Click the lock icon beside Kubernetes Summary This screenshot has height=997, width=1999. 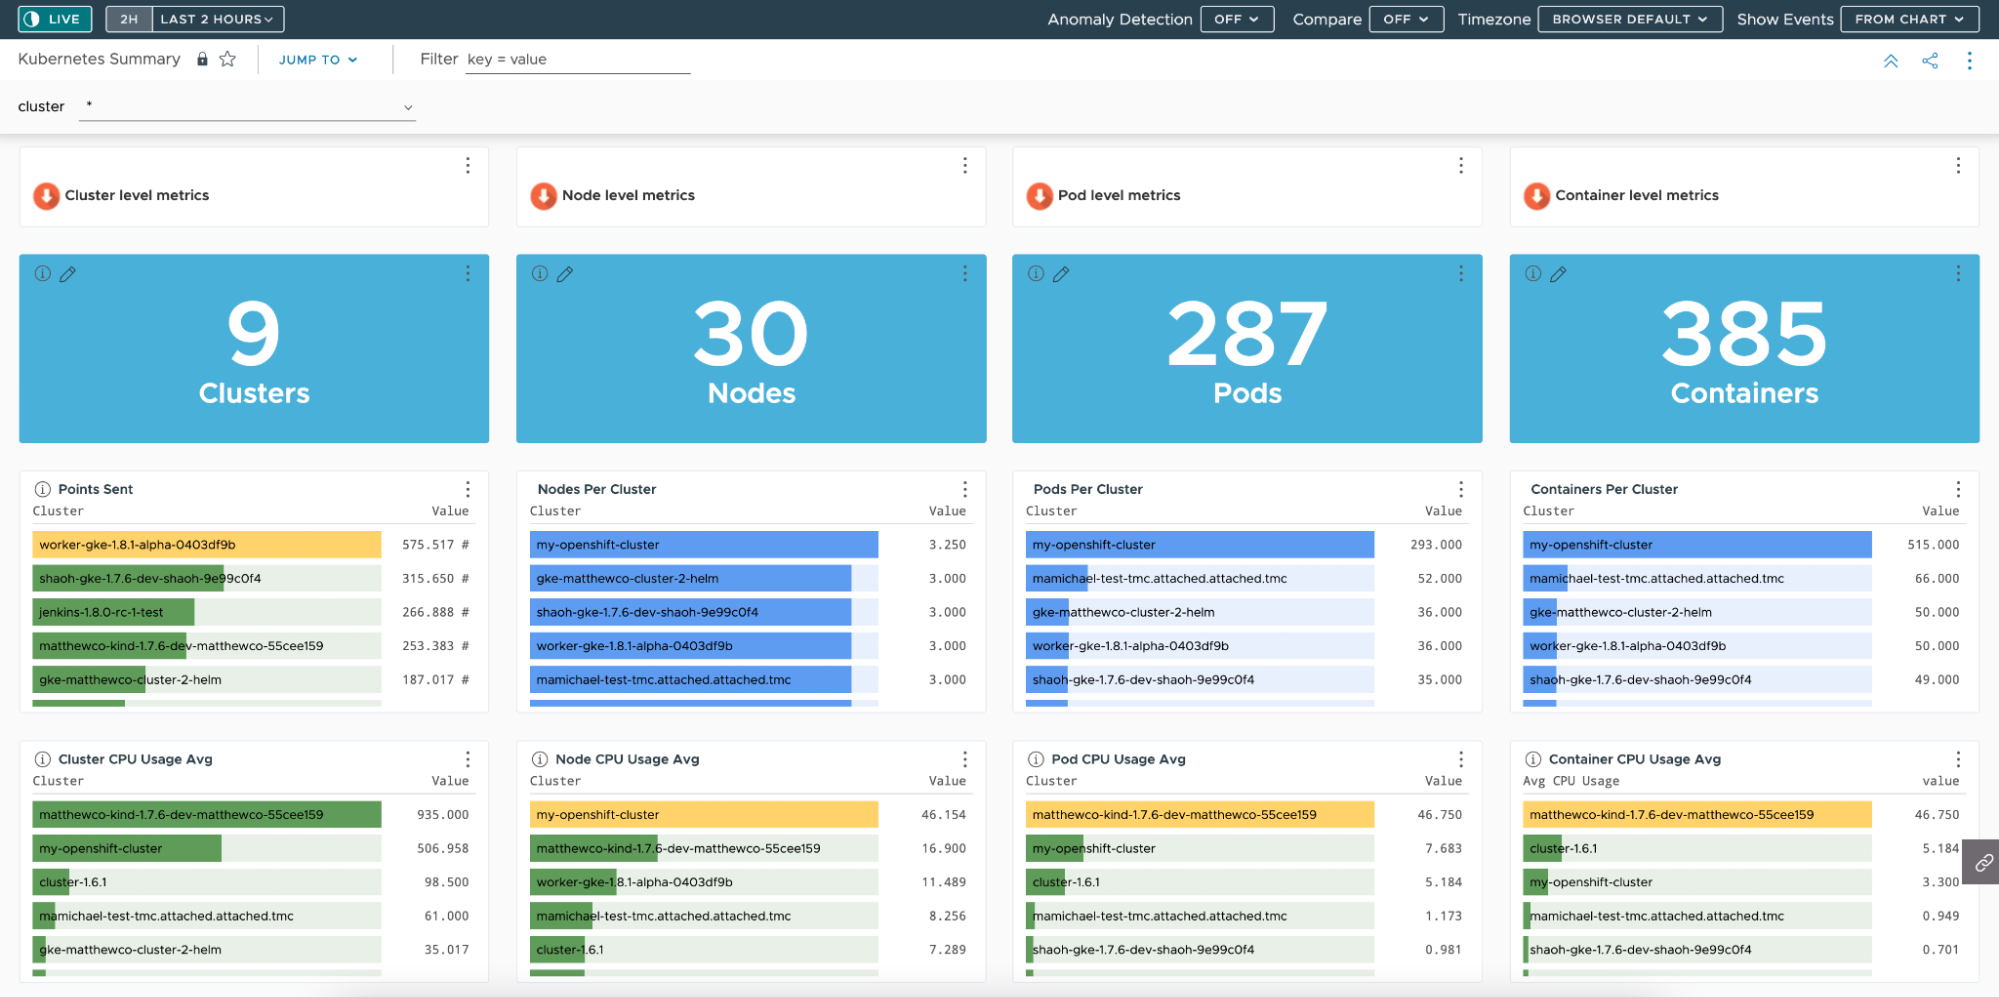pos(202,59)
